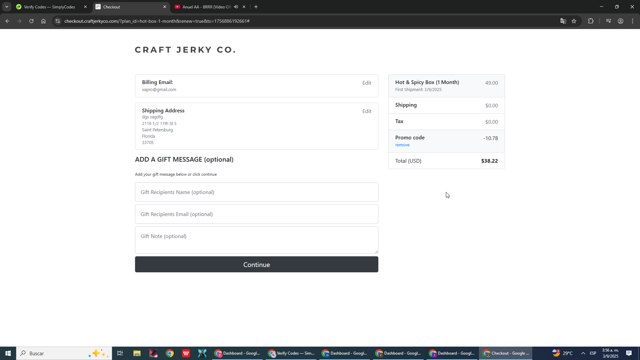The width and height of the screenshot is (640, 360).
Task: Switch to Verify Codes Chrome taskbar window
Action: pos(291,353)
